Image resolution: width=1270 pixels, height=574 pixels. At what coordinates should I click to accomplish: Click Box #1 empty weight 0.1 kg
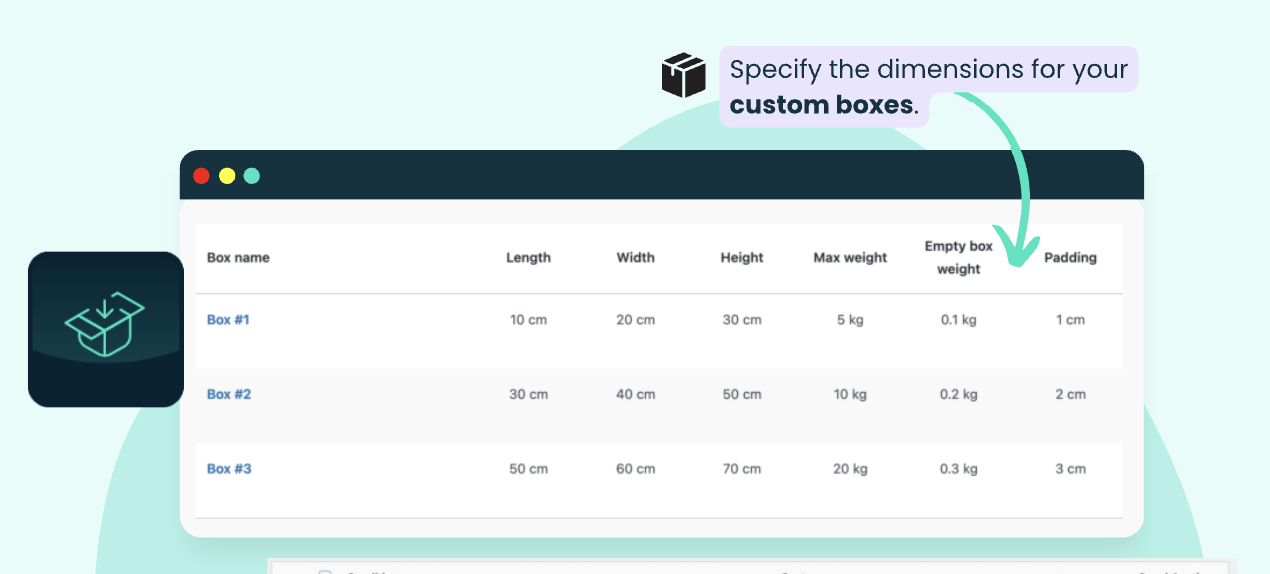[958, 320]
